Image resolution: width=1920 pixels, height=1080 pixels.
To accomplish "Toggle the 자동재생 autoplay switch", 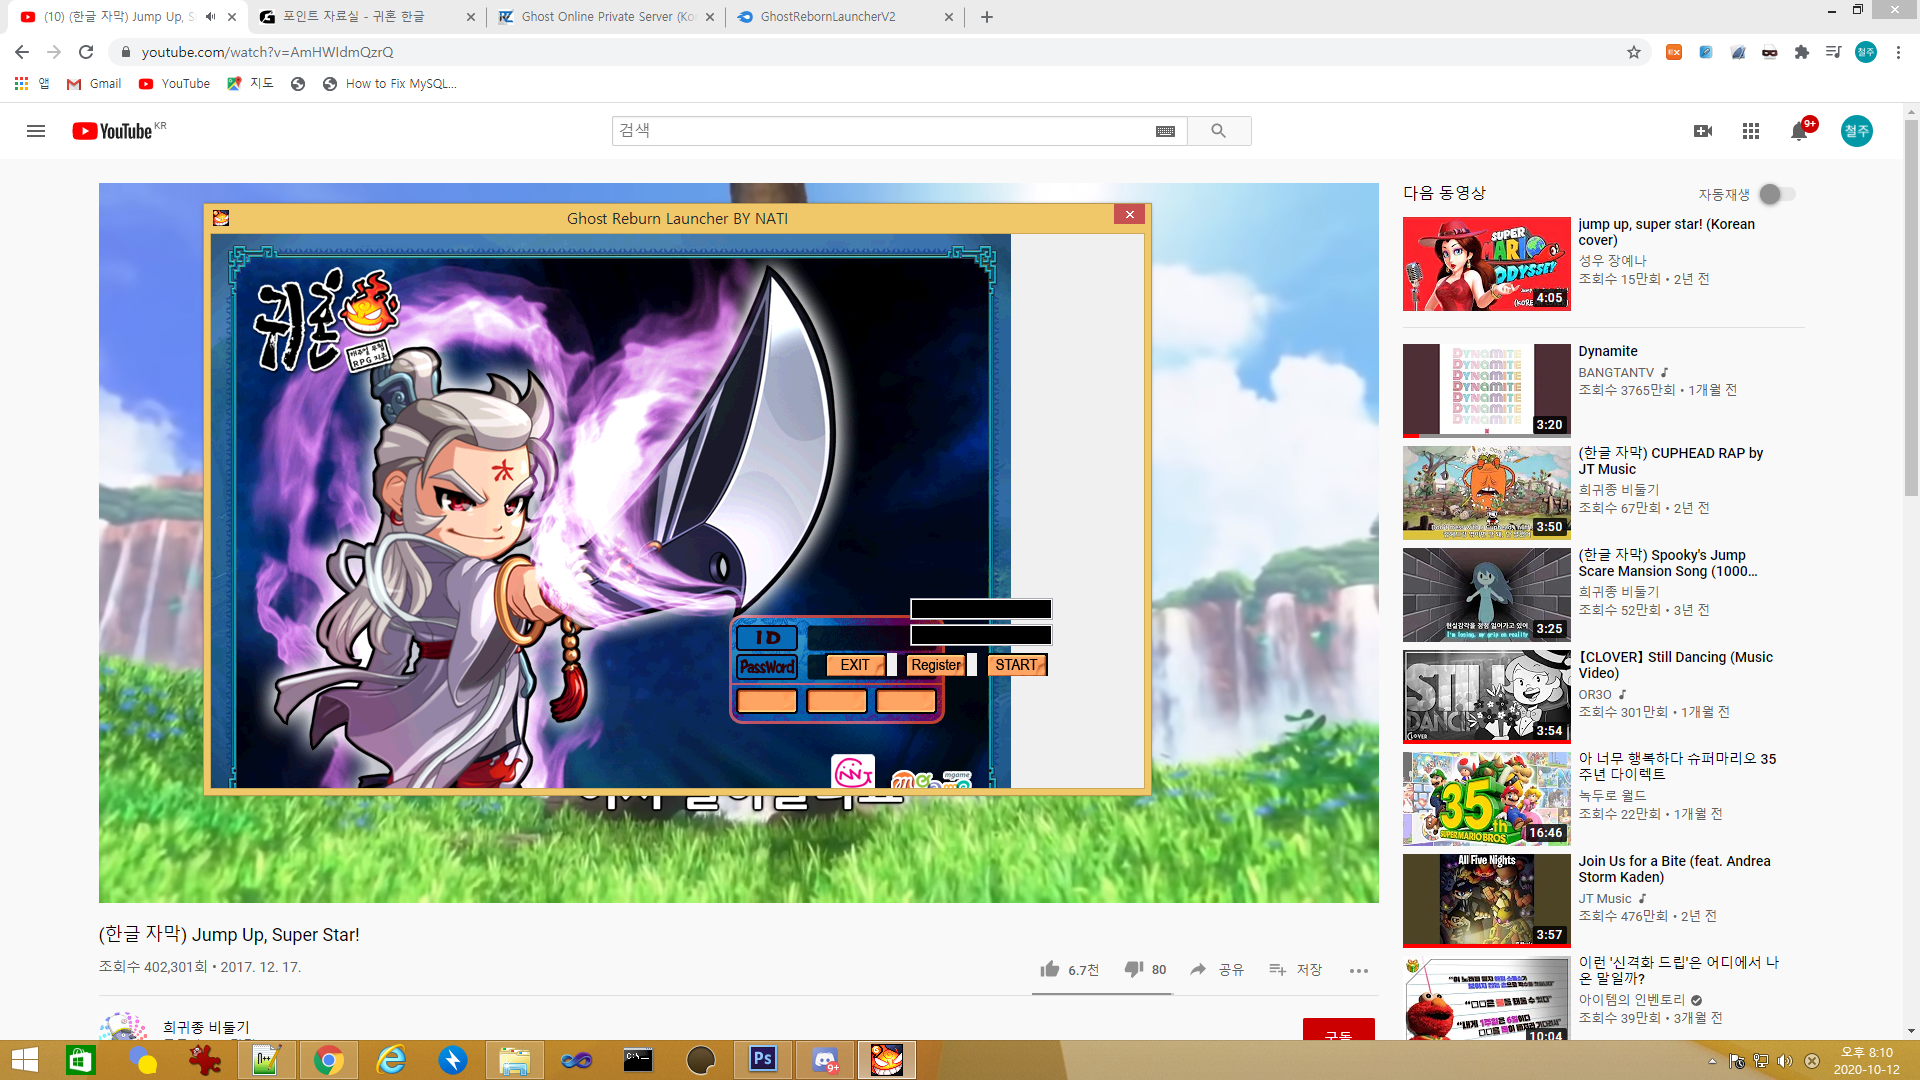I will click(x=1777, y=194).
